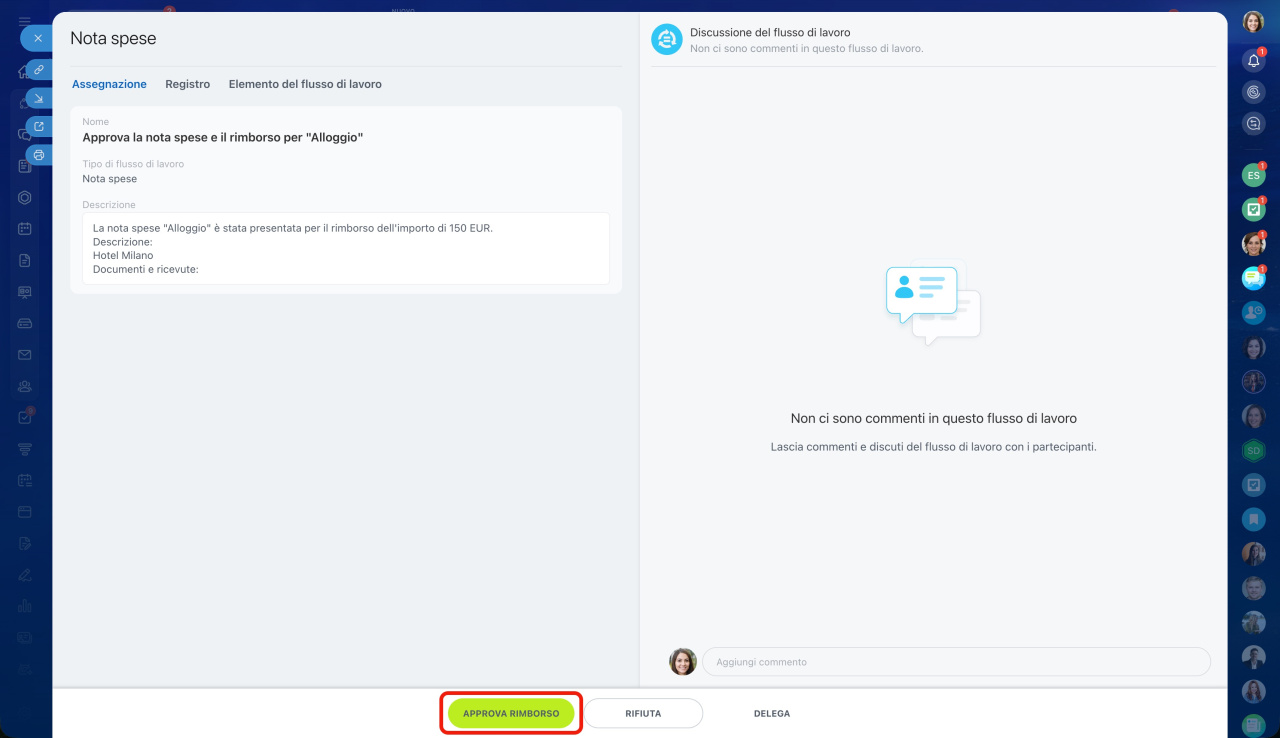Click the mail icon in the left menu

tap(25, 355)
